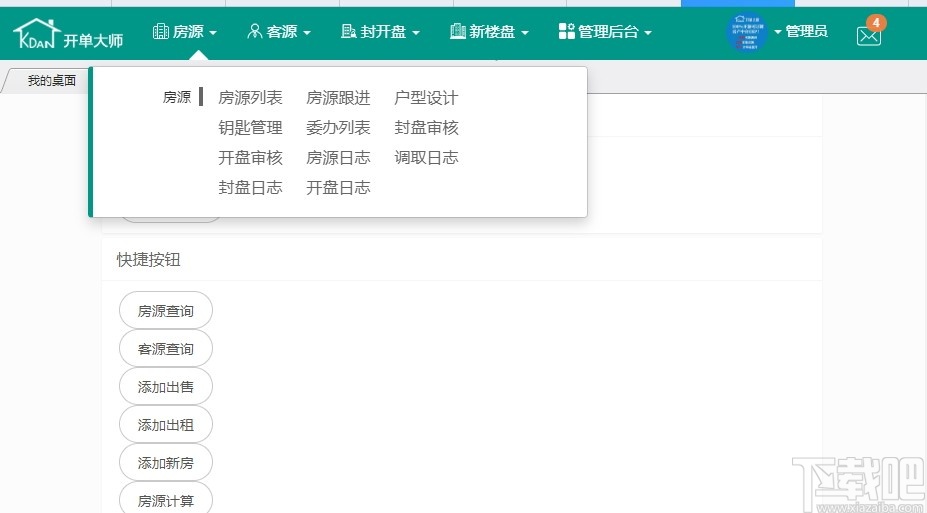
Task: Open the mail envelope icon
Action: pyautogui.click(x=868, y=36)
